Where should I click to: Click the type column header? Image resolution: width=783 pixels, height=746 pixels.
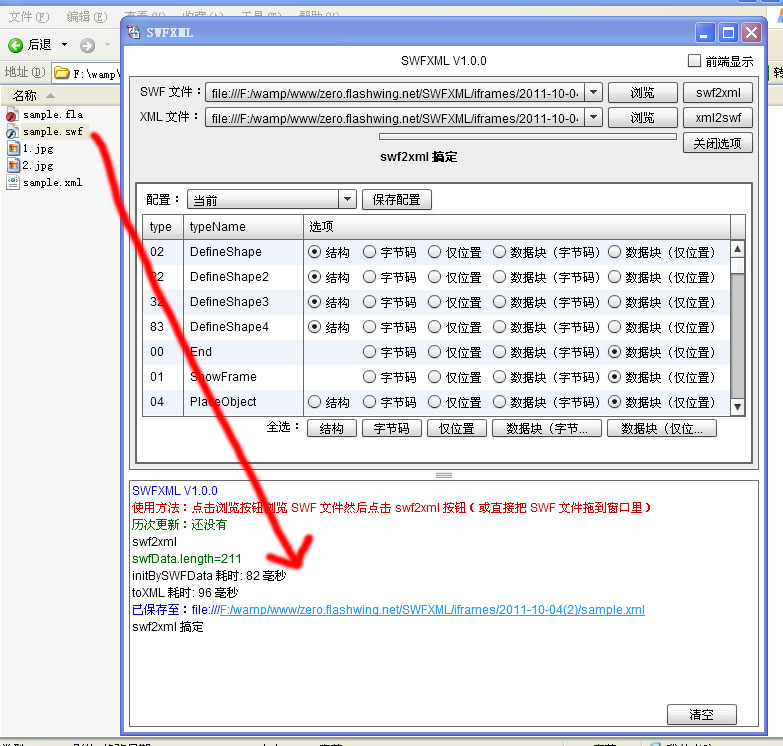[163, 227]
